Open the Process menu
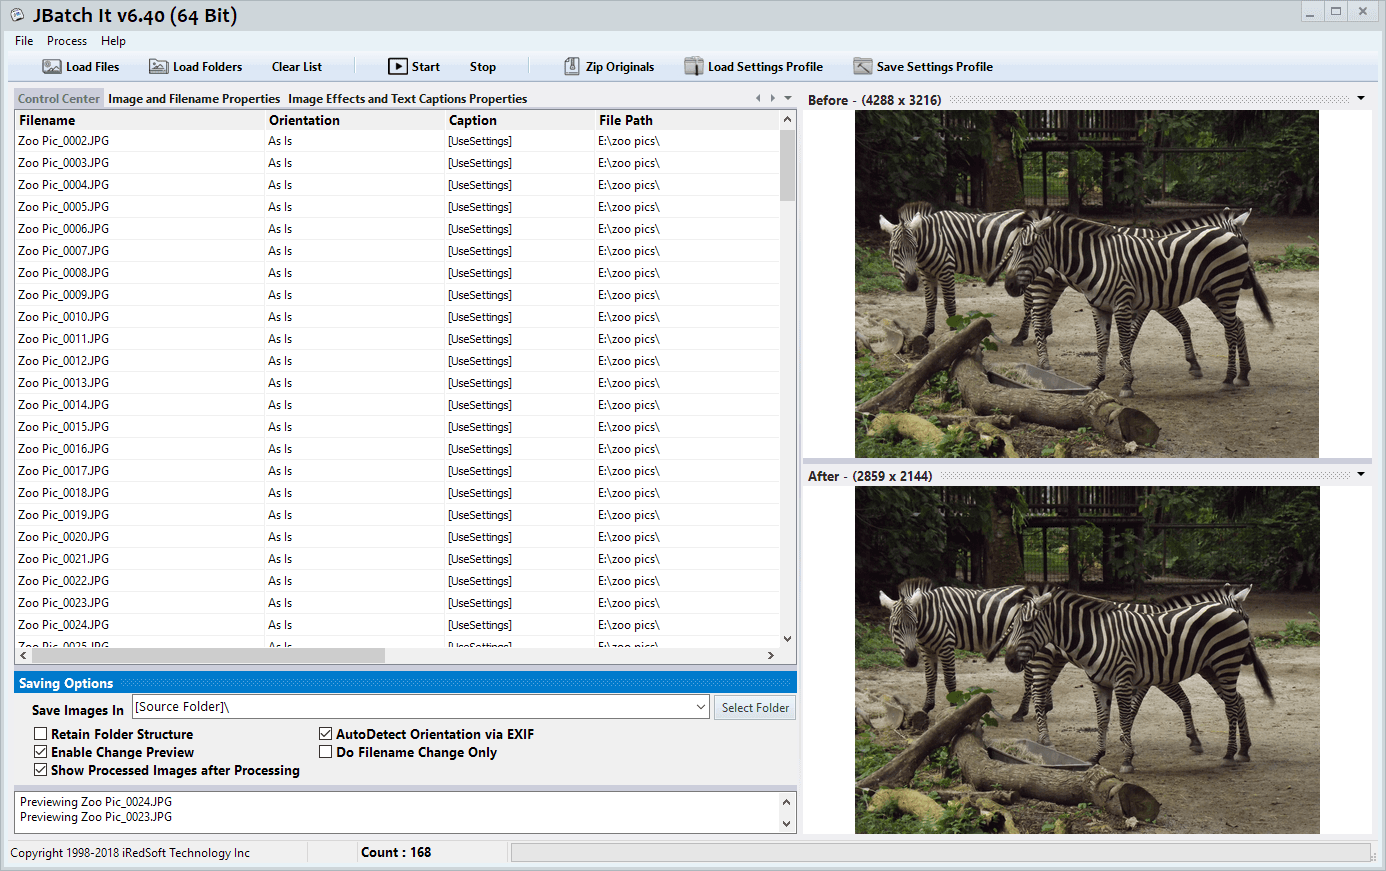The image size is (1386, 871). pyautogui.click(x=67, y=41)
